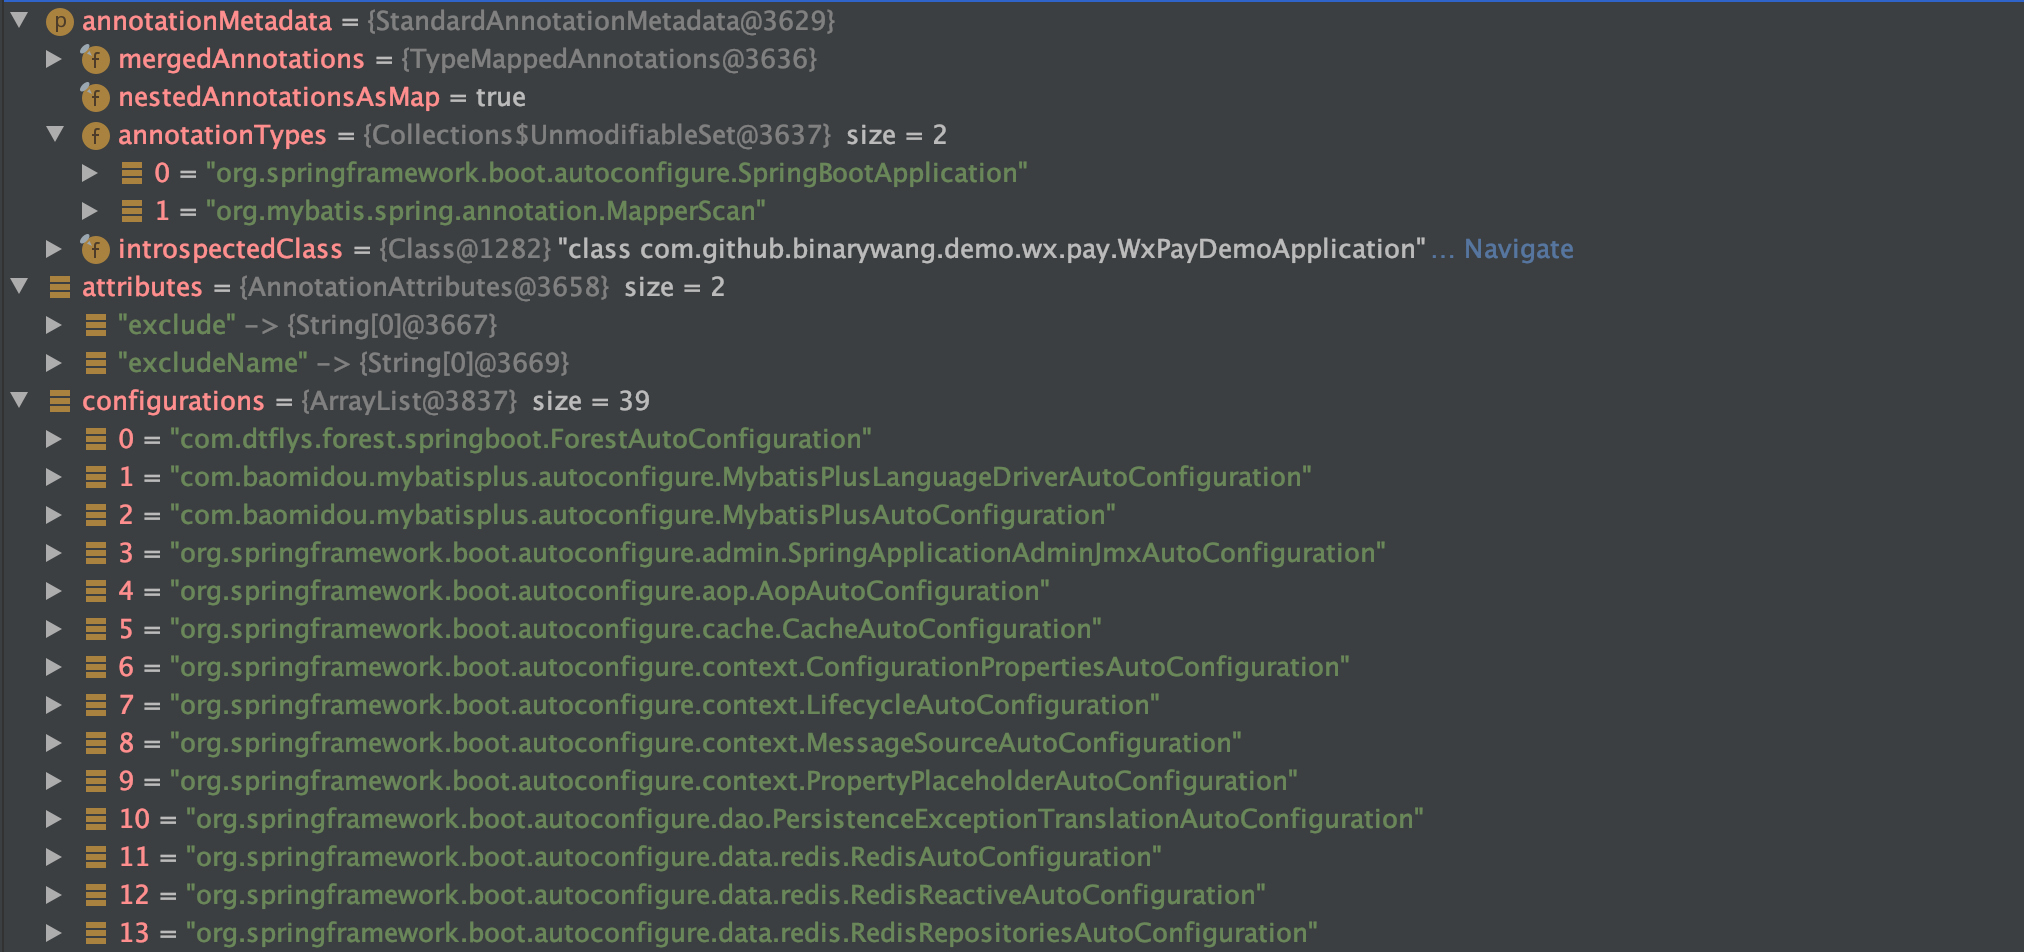Collapse the annotationTypes set

click(x=55, y=134)
